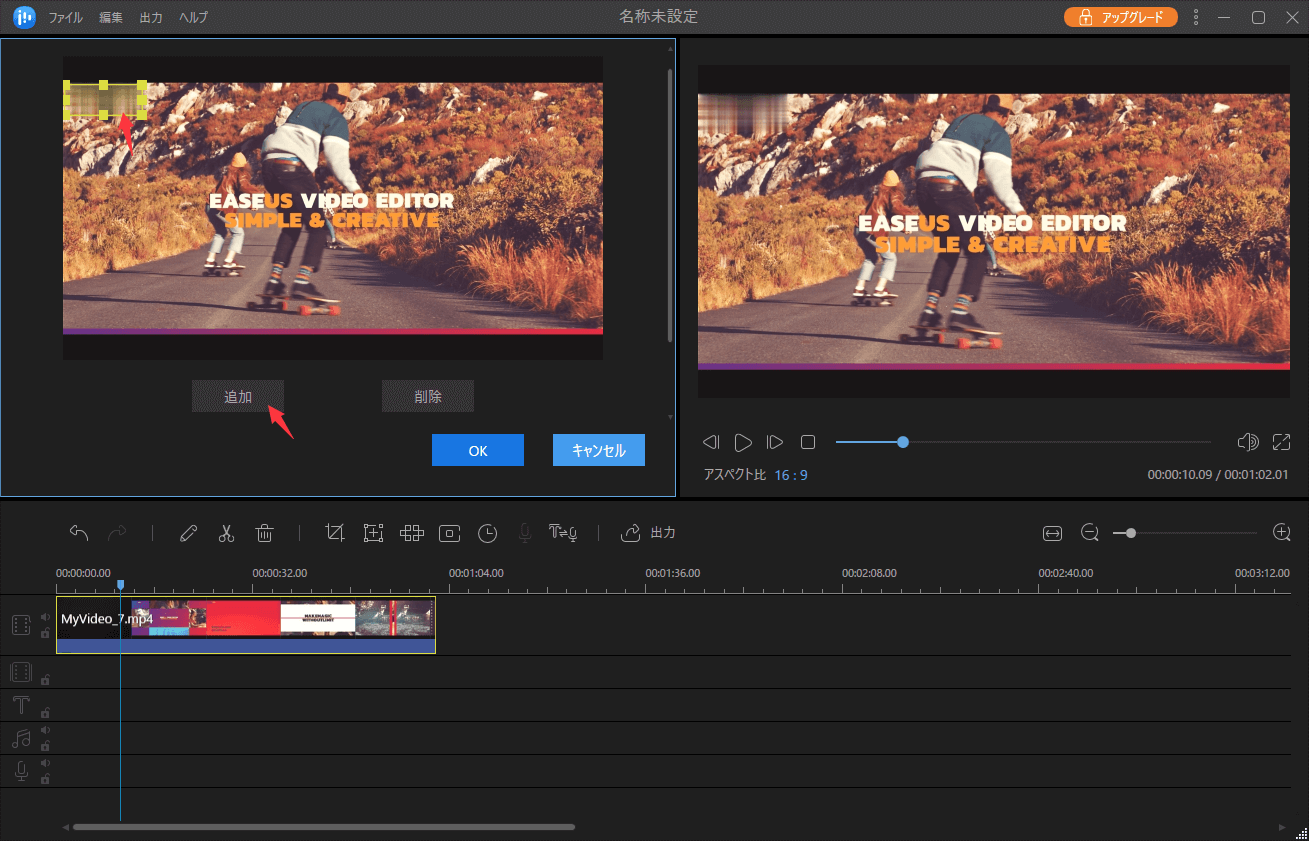
Task: Open the three-dot more options menu
Action: [x=1196, y=17]
